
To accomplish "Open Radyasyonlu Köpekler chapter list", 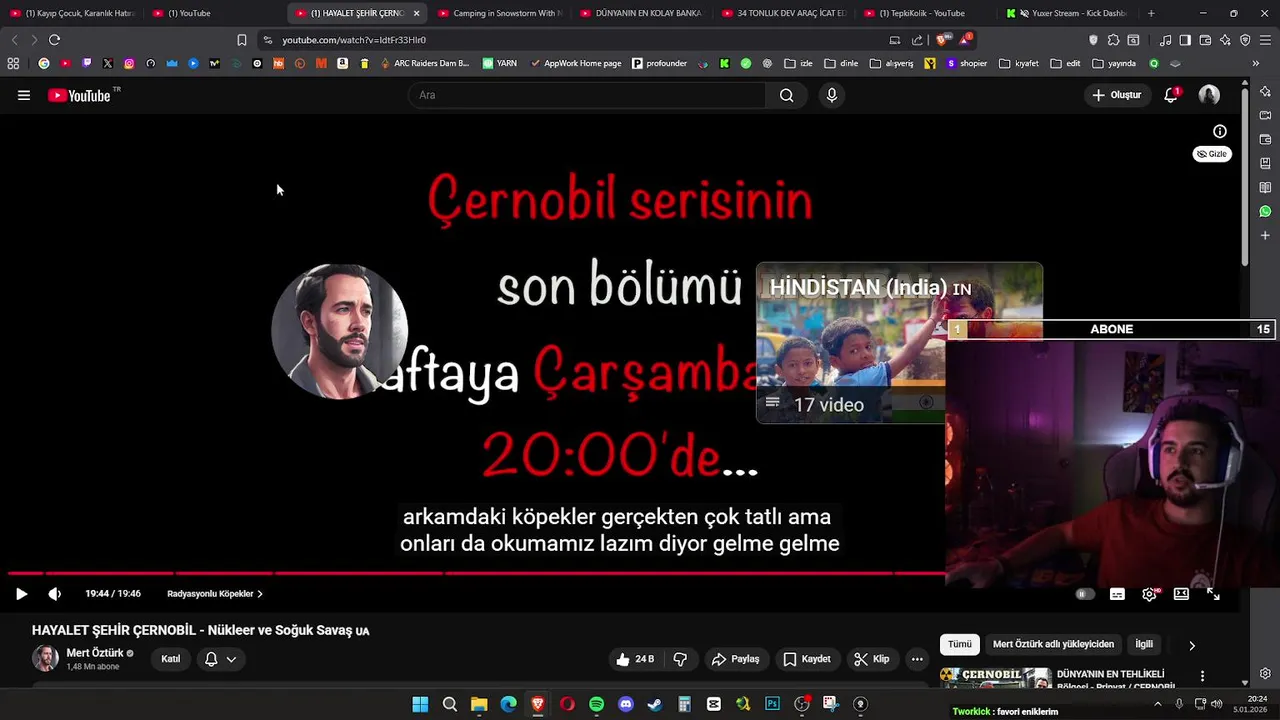I will (x=215, y=594).
